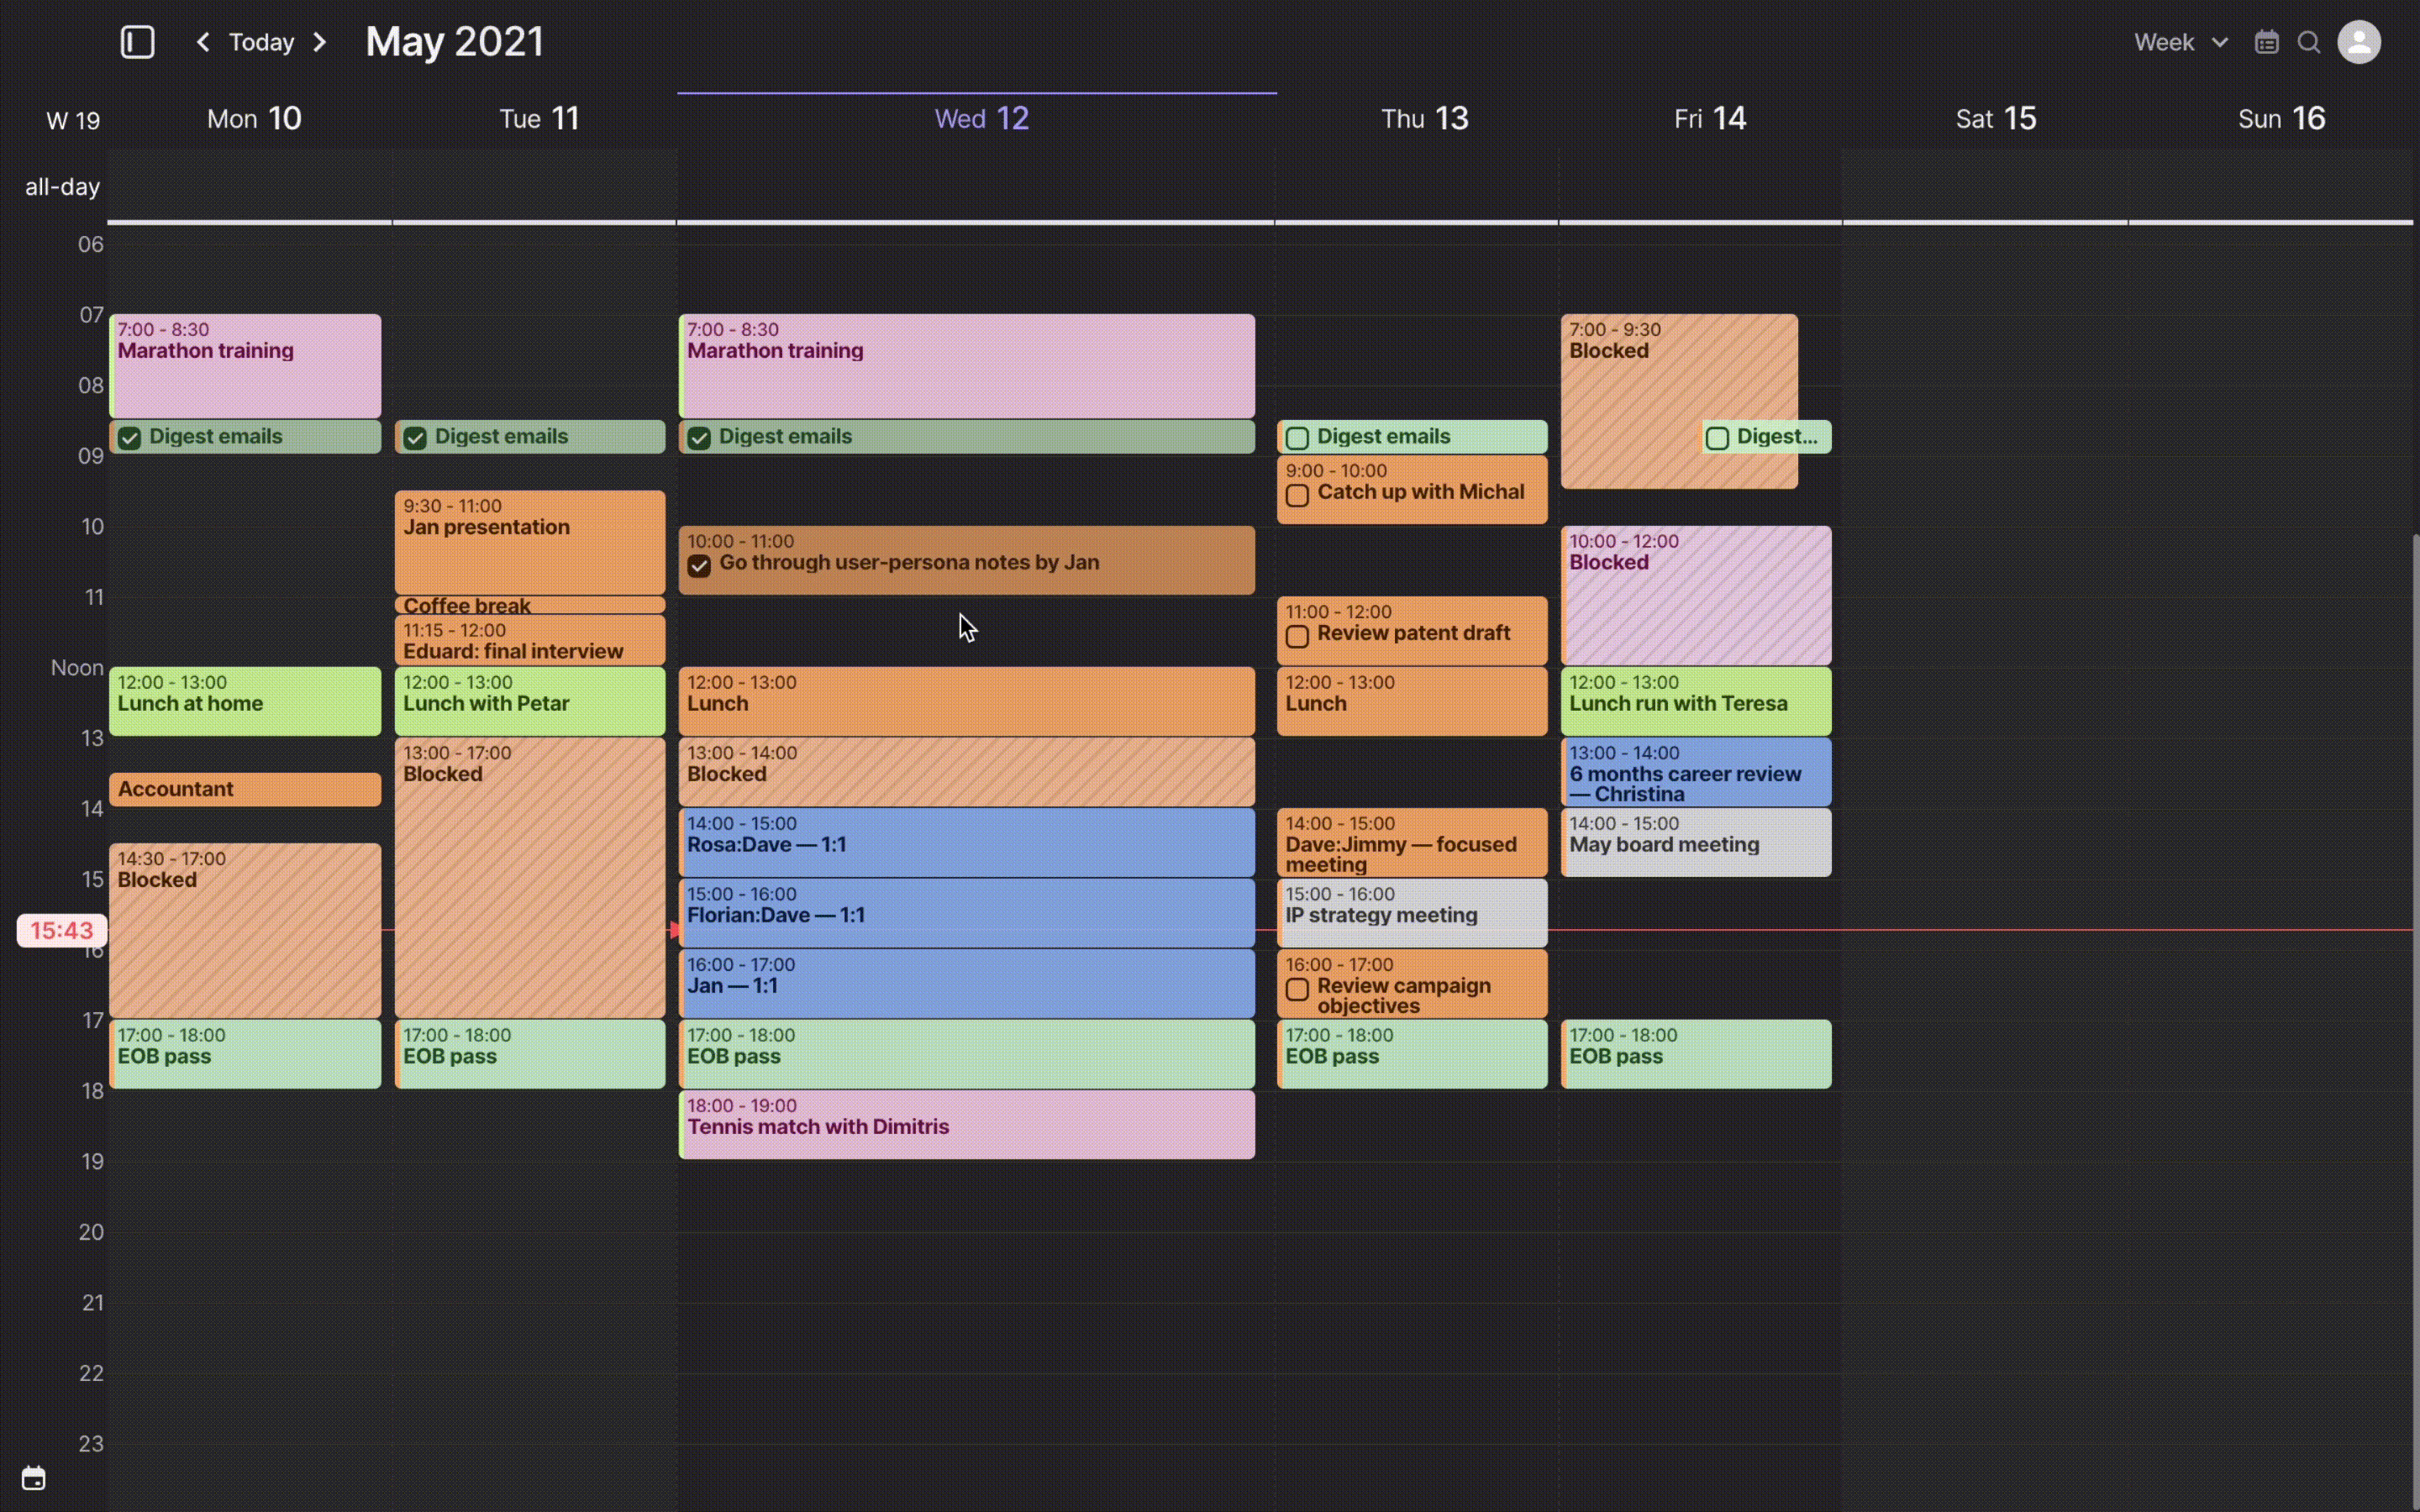Open the calendar icon at bottom-left
The height and width of the screenshot is (1512, 2420).
pos(34,1477)
